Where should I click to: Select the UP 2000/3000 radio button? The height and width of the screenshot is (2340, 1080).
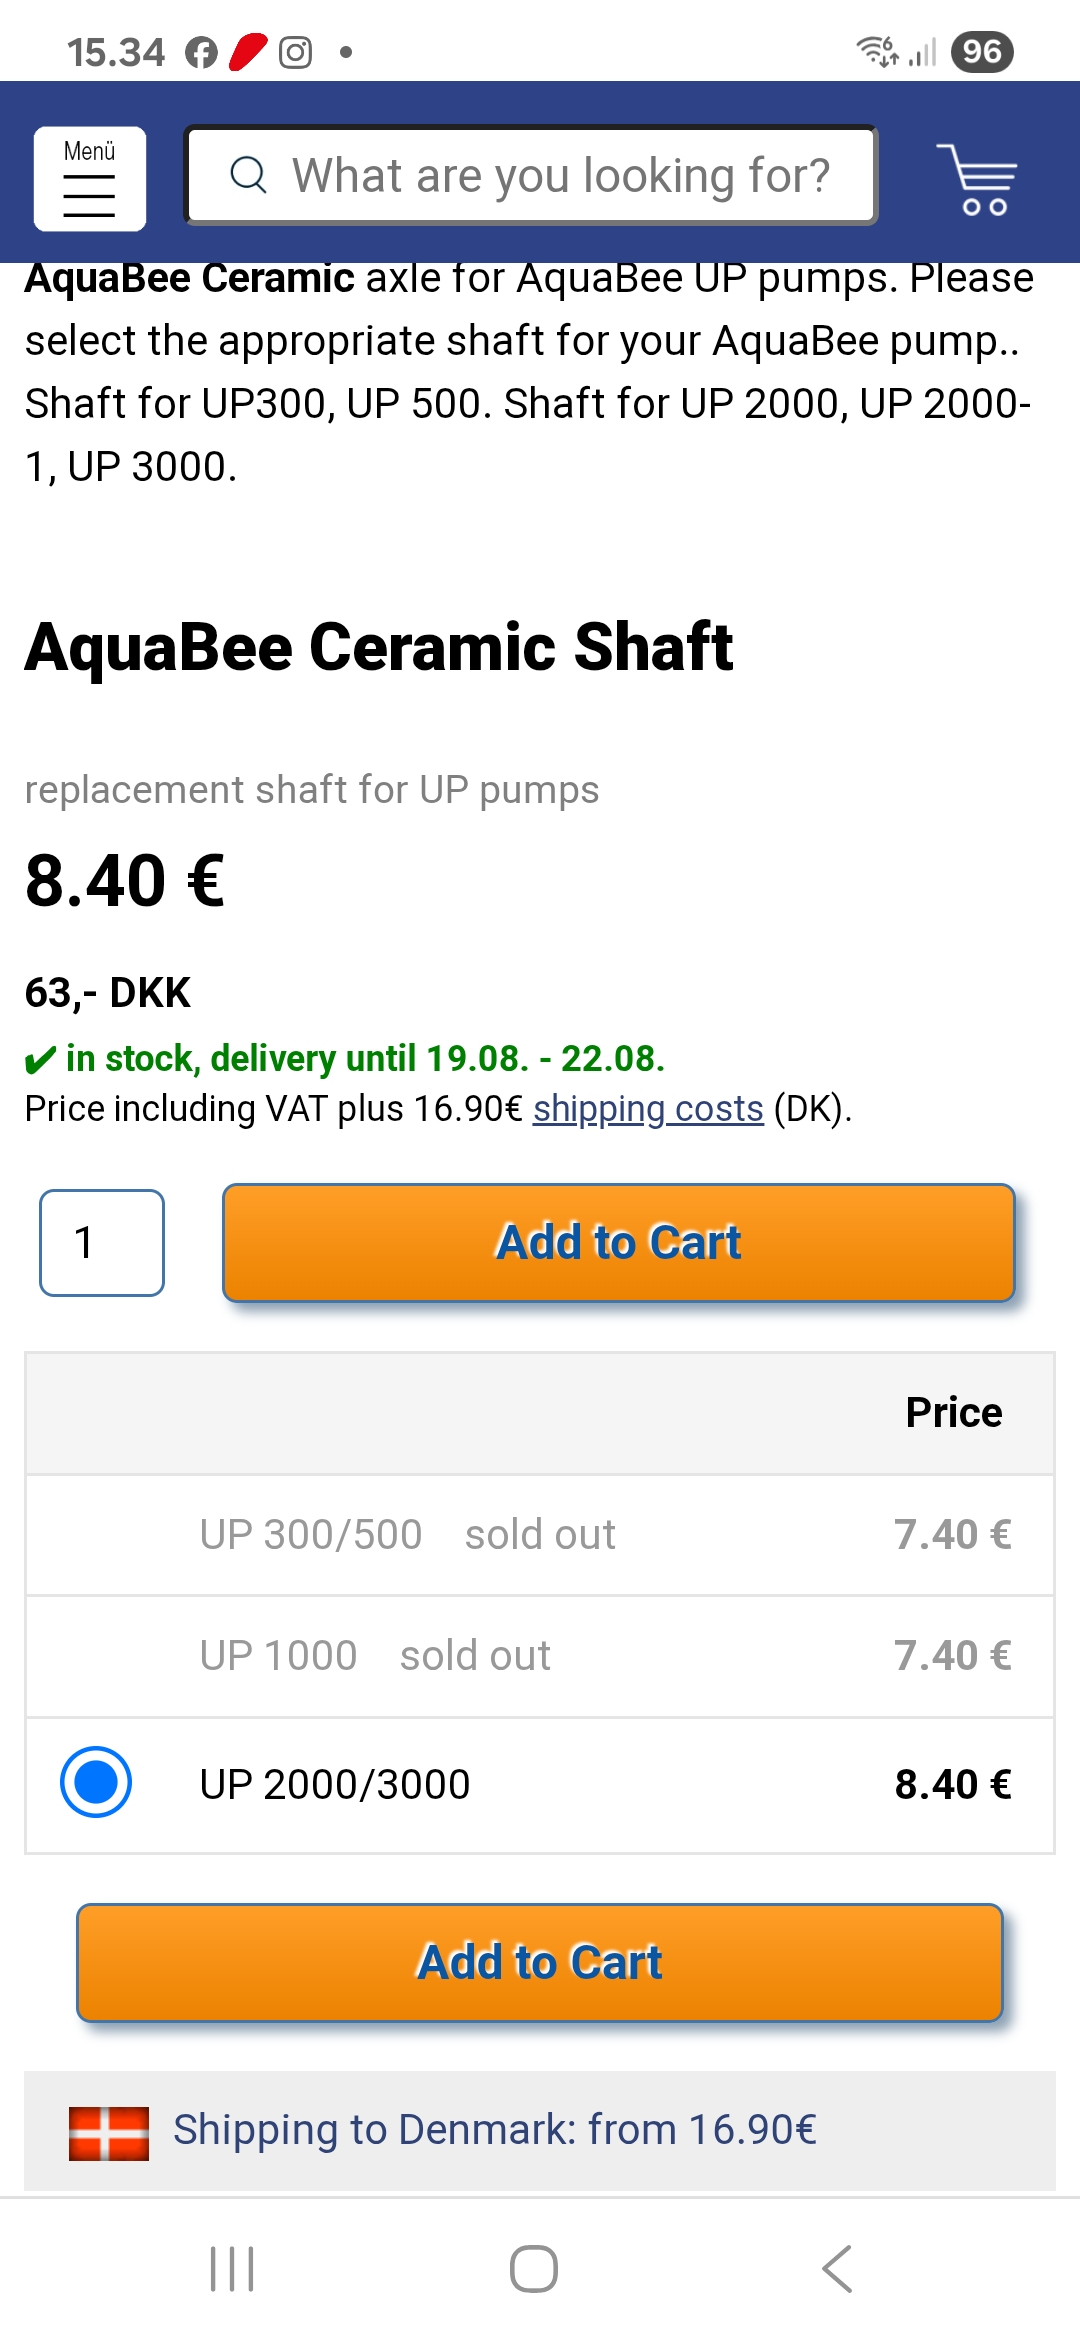pyautogui.click(x=96, y=1782)
